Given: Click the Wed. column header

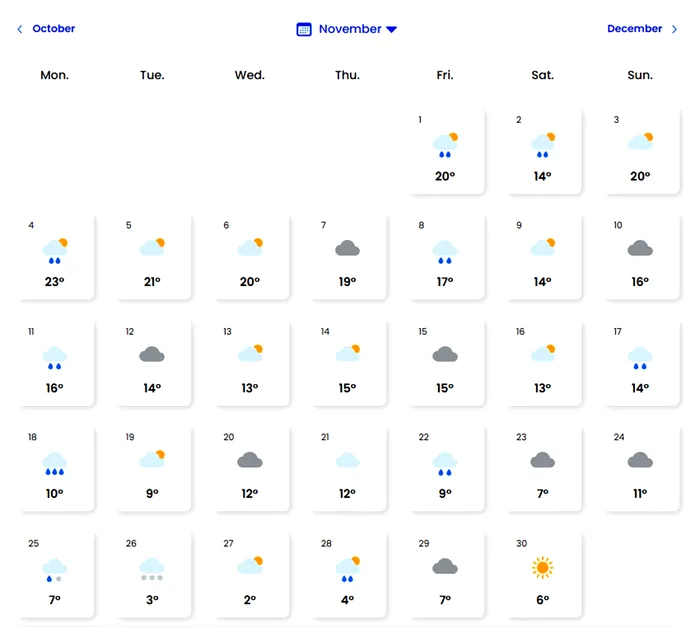Looking at the screenshot, I should [250, 75].
